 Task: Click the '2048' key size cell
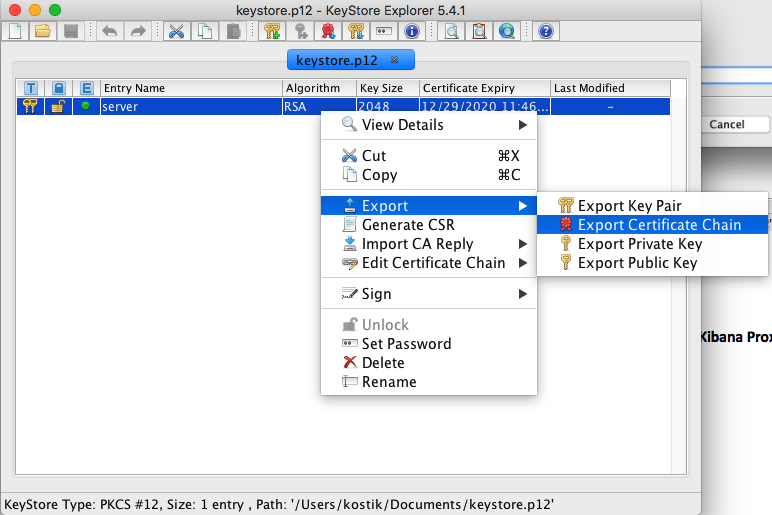coord(388,106)
